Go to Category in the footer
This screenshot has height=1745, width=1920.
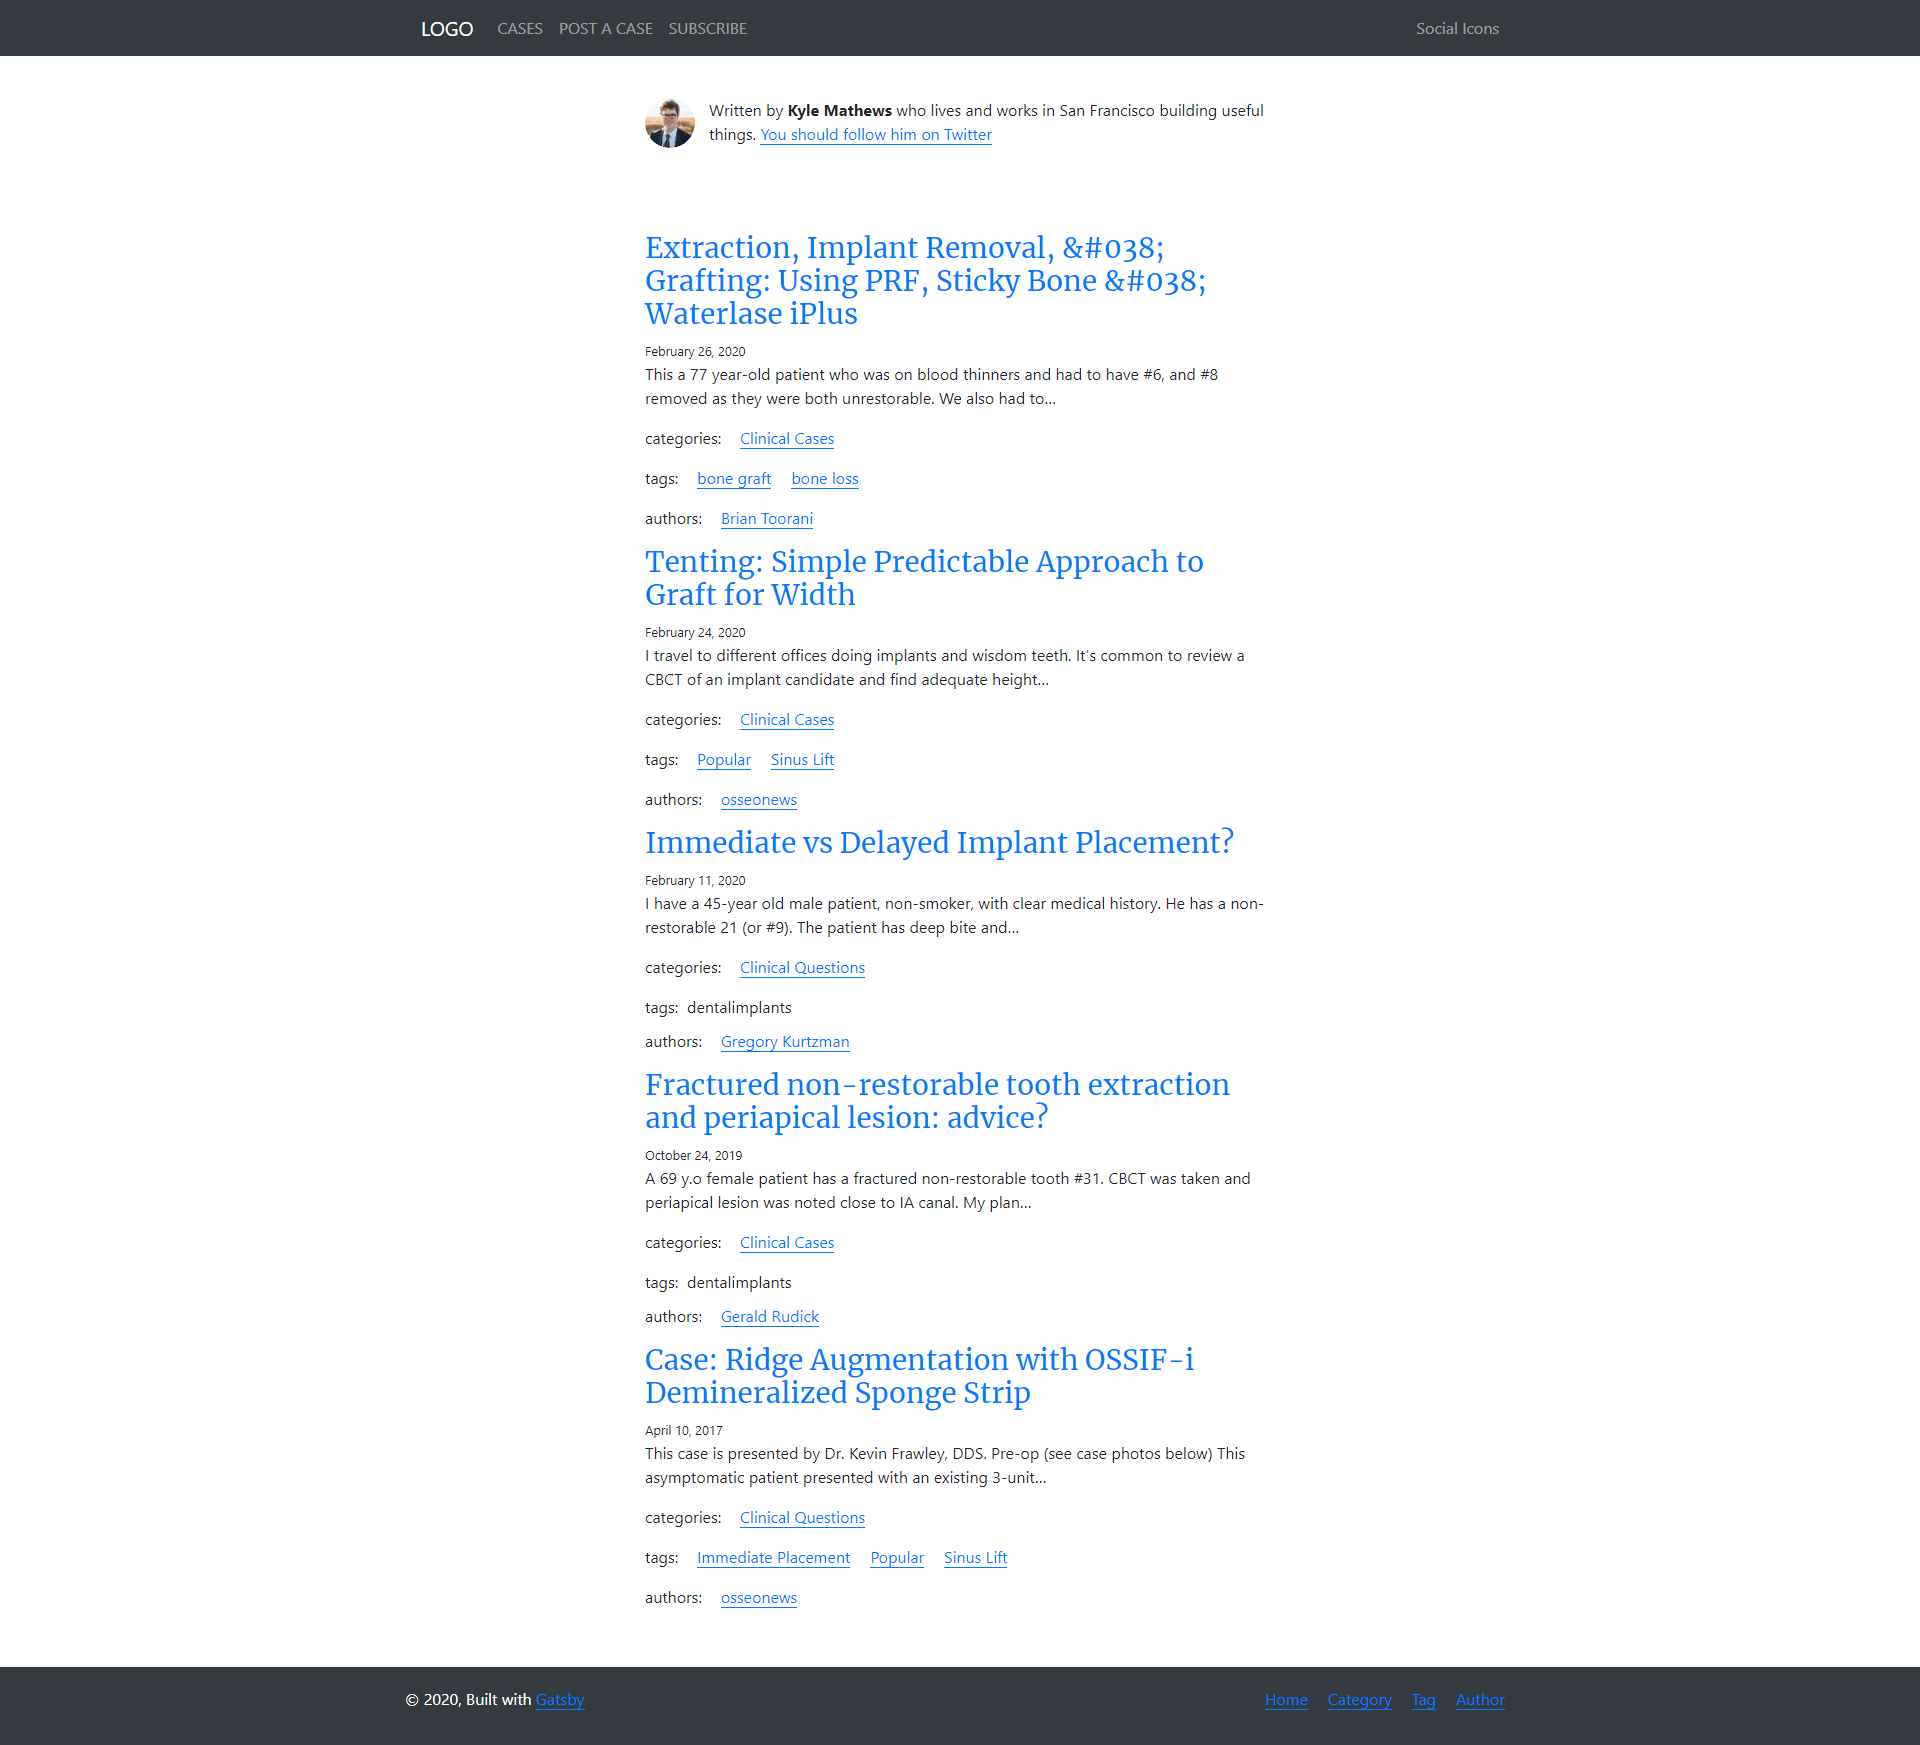[1358, 1700]
